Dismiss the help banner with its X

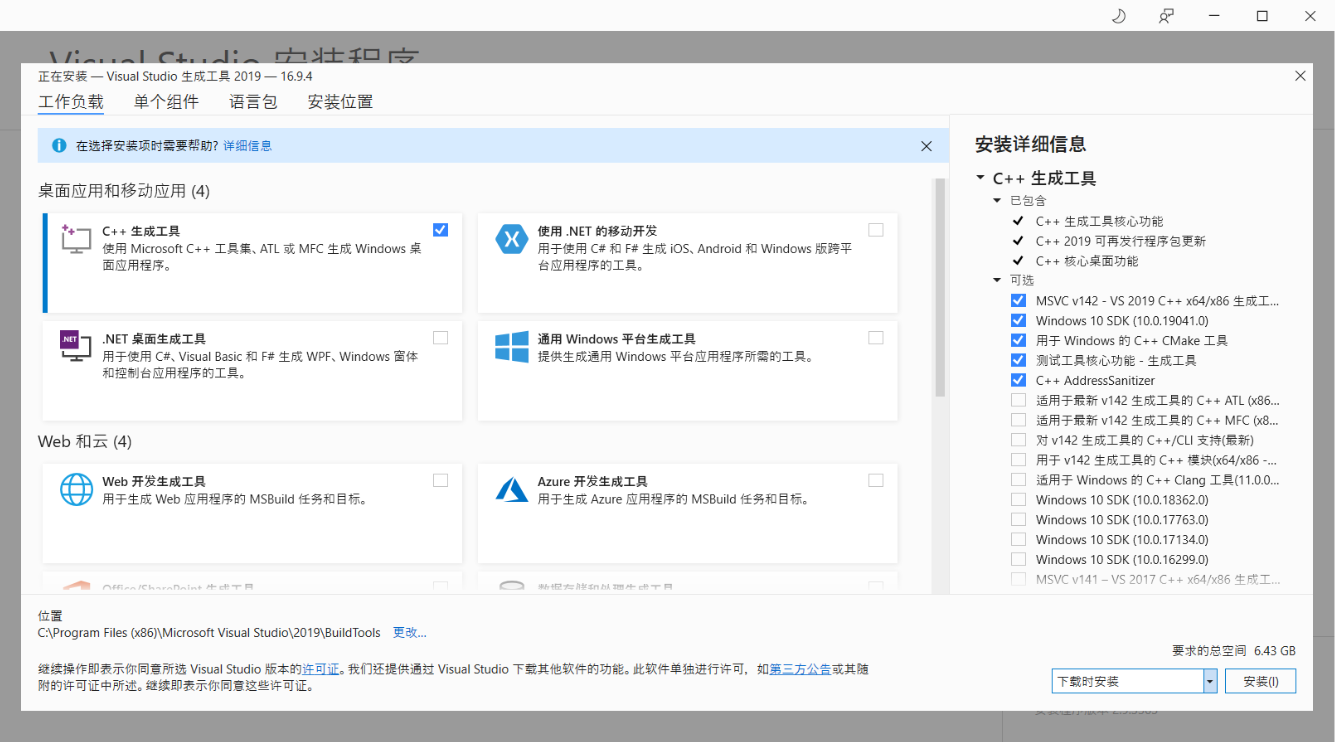926,146
